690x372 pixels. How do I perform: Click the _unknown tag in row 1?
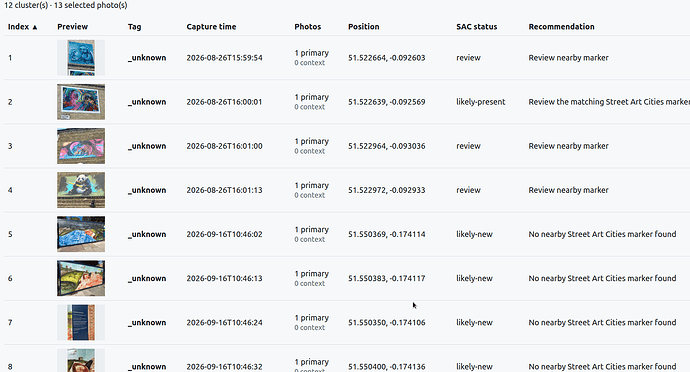pyautogui.click(x=147, y=58)
